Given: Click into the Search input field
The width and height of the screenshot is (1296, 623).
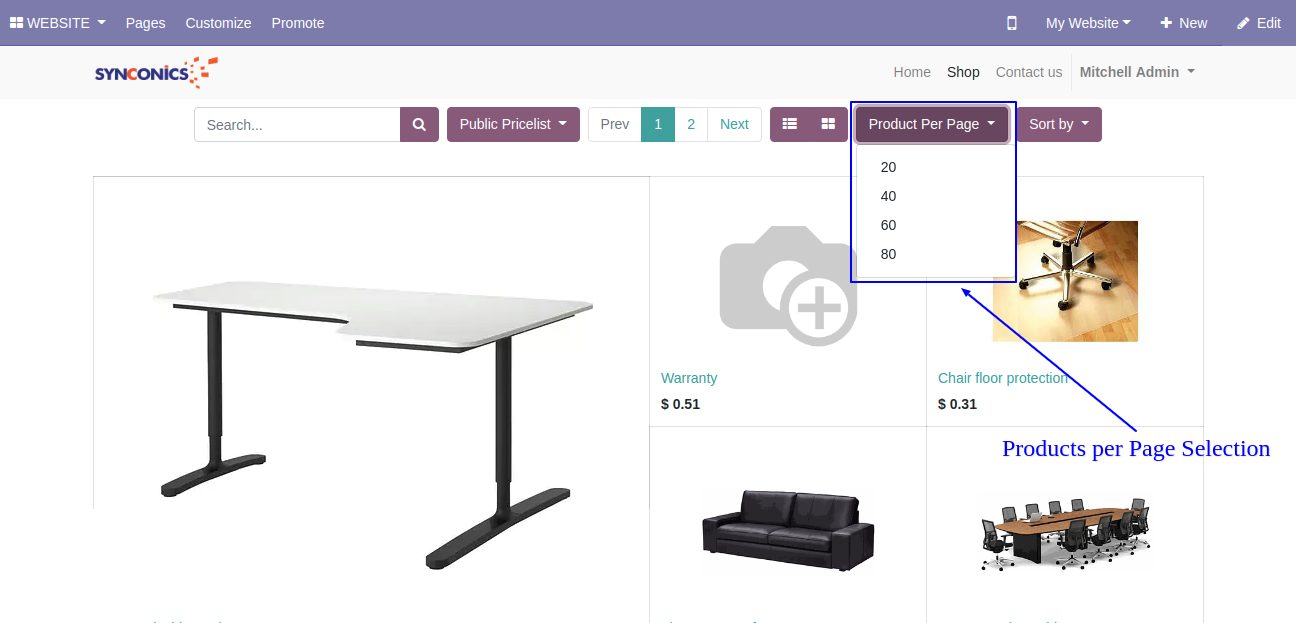Looking at the screenshot, I should (297, 124).
